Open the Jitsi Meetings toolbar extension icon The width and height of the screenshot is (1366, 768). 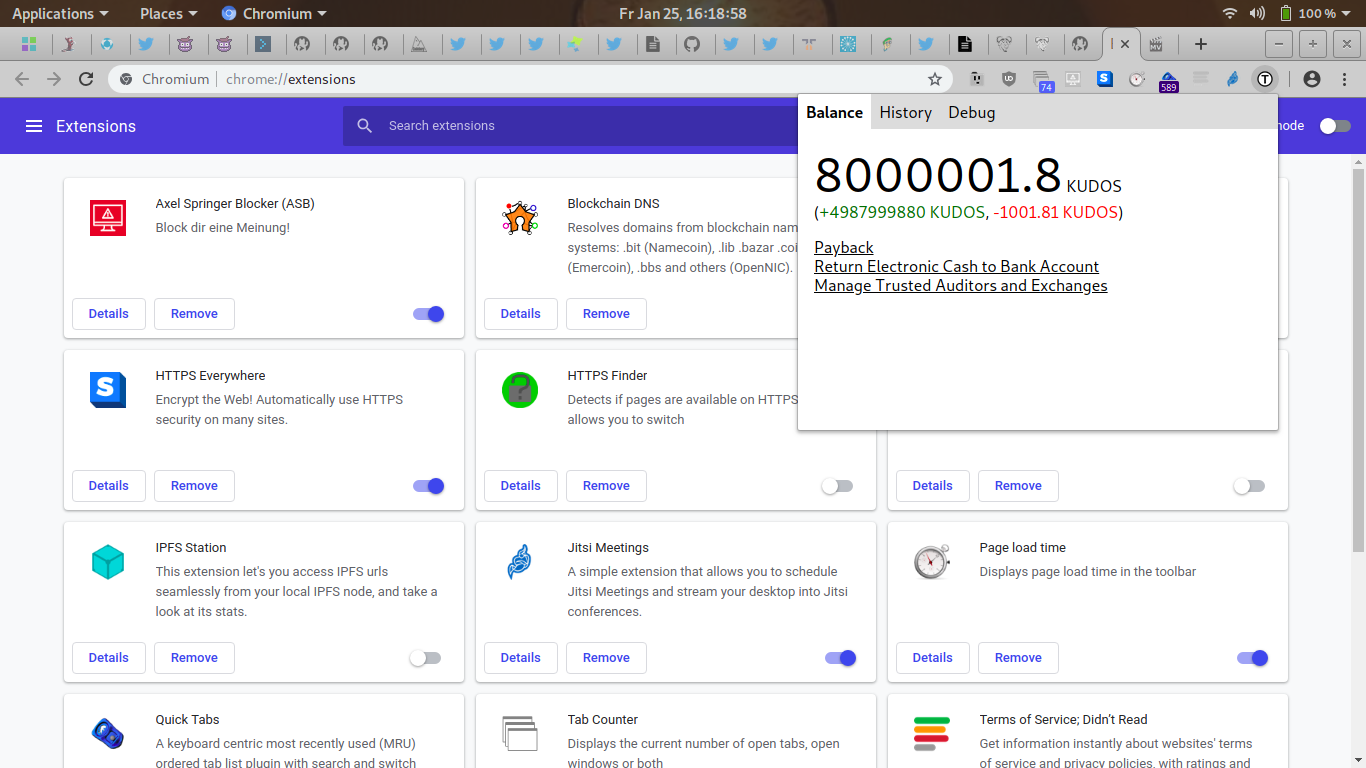pyautogui.click(x=1233, y=79)
